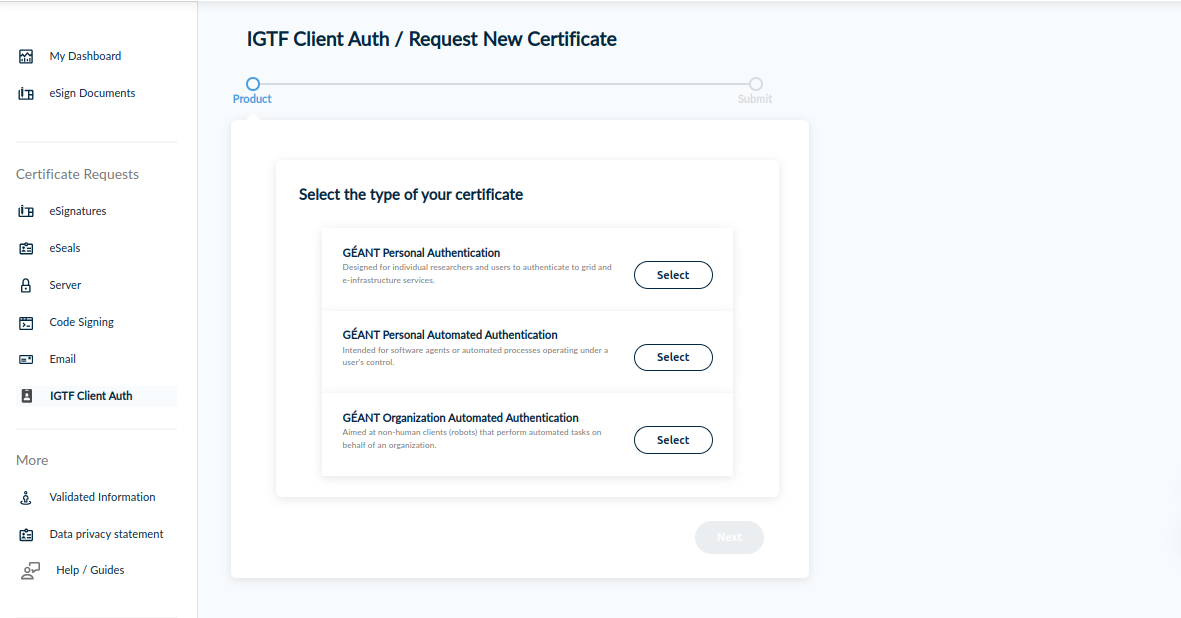Click the Code Signing terminal icon

coord(27,323)
